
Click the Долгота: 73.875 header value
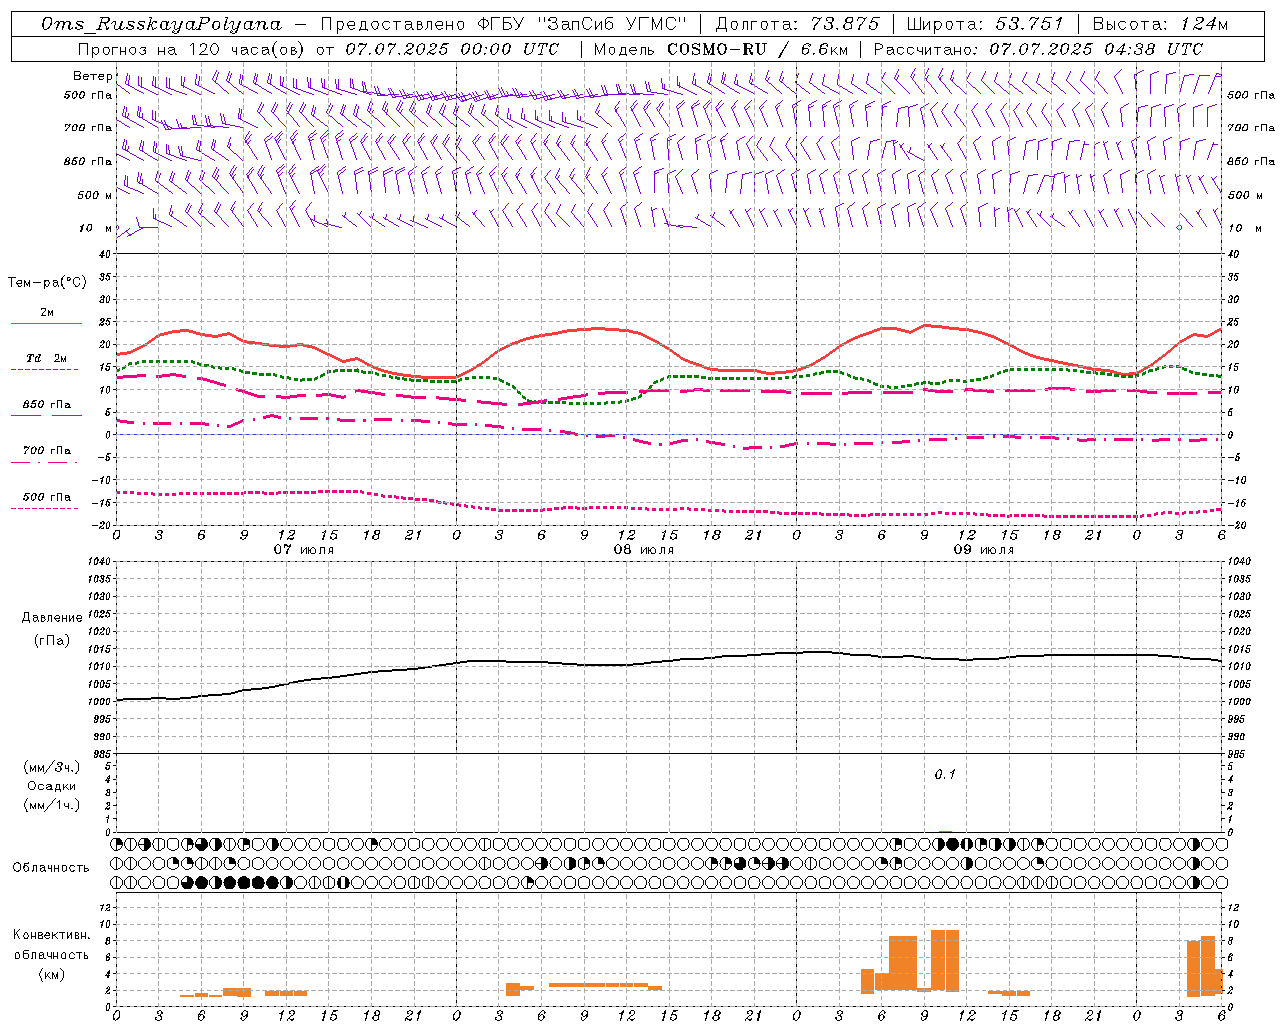(798, 24)
